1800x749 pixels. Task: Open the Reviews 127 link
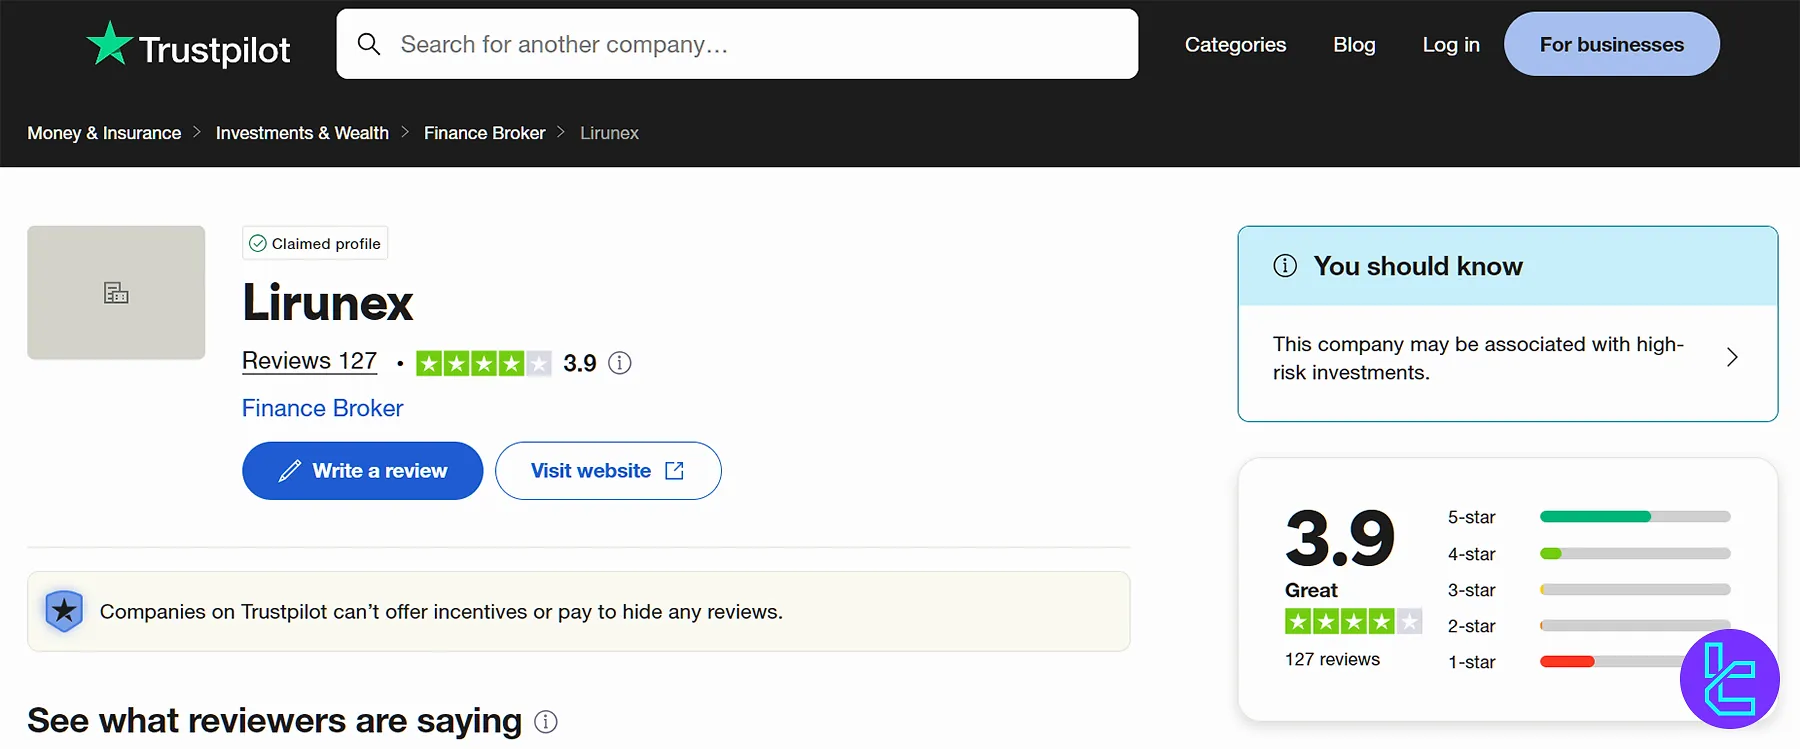(309, 361)
